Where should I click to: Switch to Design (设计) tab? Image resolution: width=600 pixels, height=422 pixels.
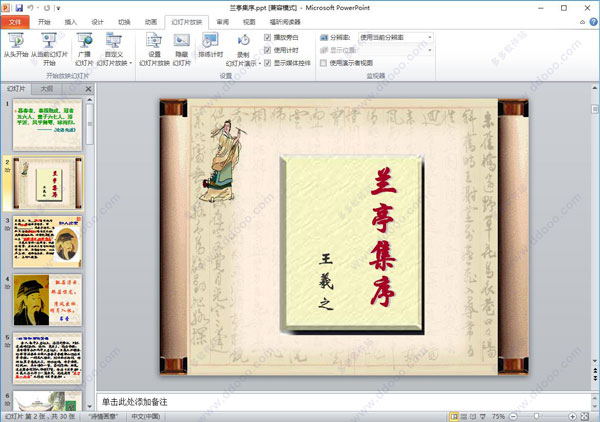click(x=98, y=22)
